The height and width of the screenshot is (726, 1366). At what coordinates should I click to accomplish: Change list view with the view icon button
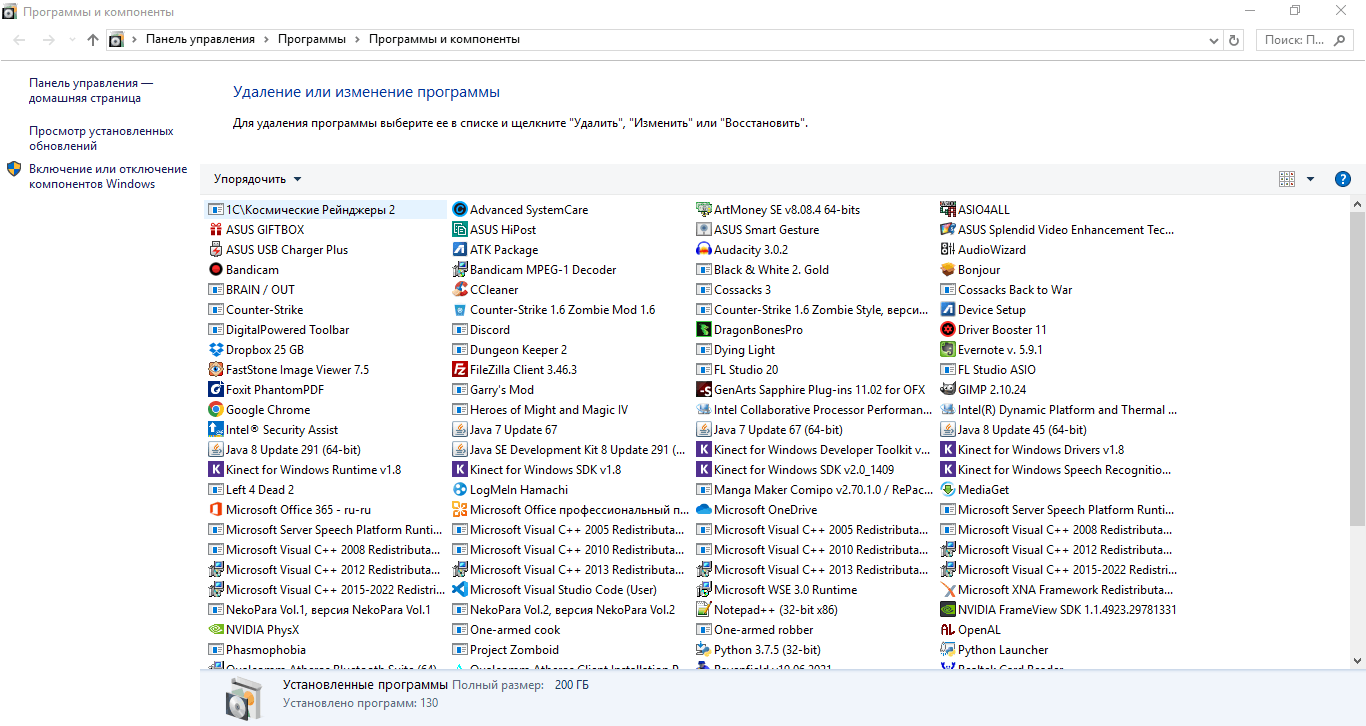point(1287,179)
